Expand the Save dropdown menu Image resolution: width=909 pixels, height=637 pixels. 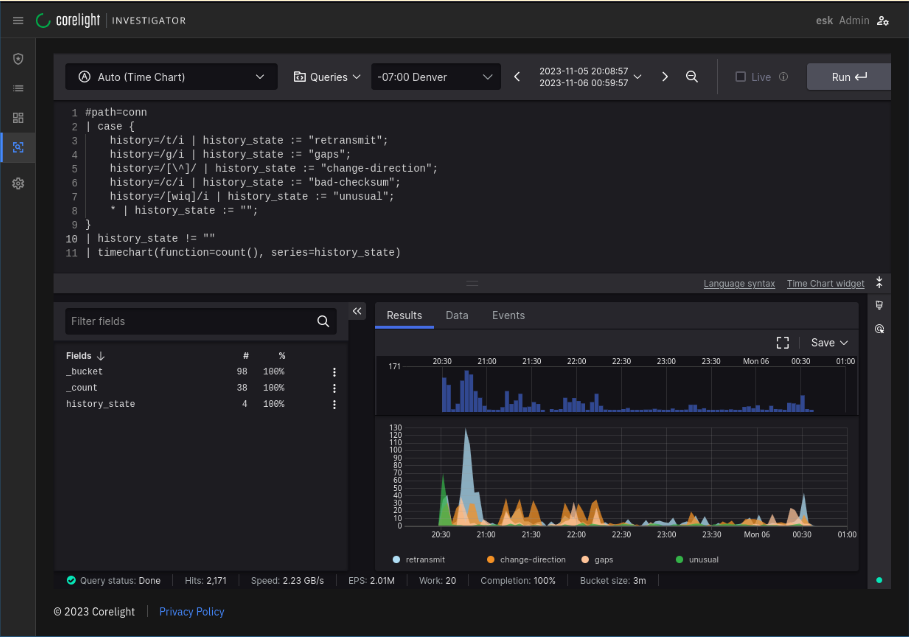tap(829, 342)
